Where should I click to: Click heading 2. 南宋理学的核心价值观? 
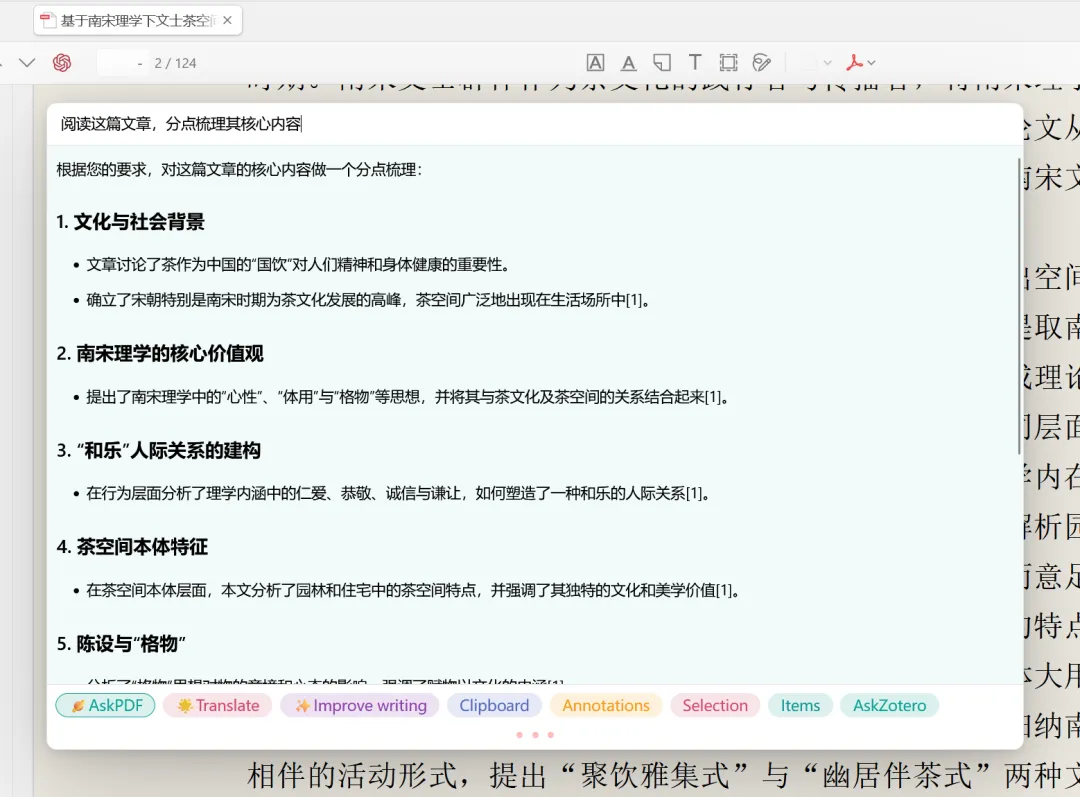(160, 353)
